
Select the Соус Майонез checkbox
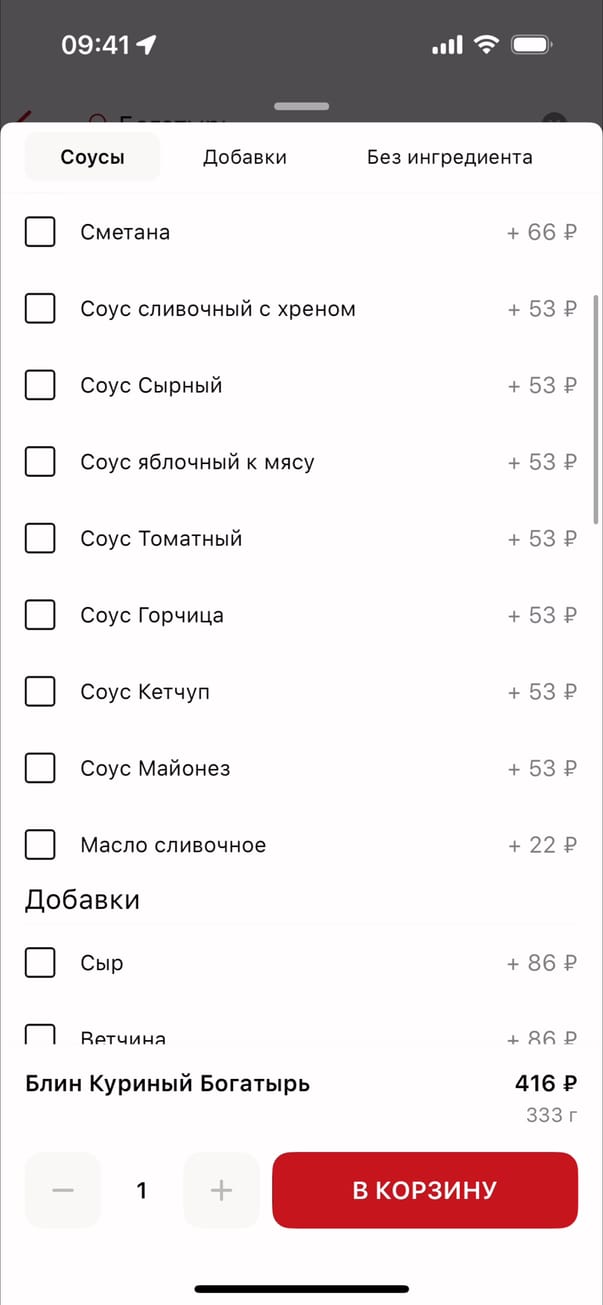pyautogui.click(x=40, y=768)
